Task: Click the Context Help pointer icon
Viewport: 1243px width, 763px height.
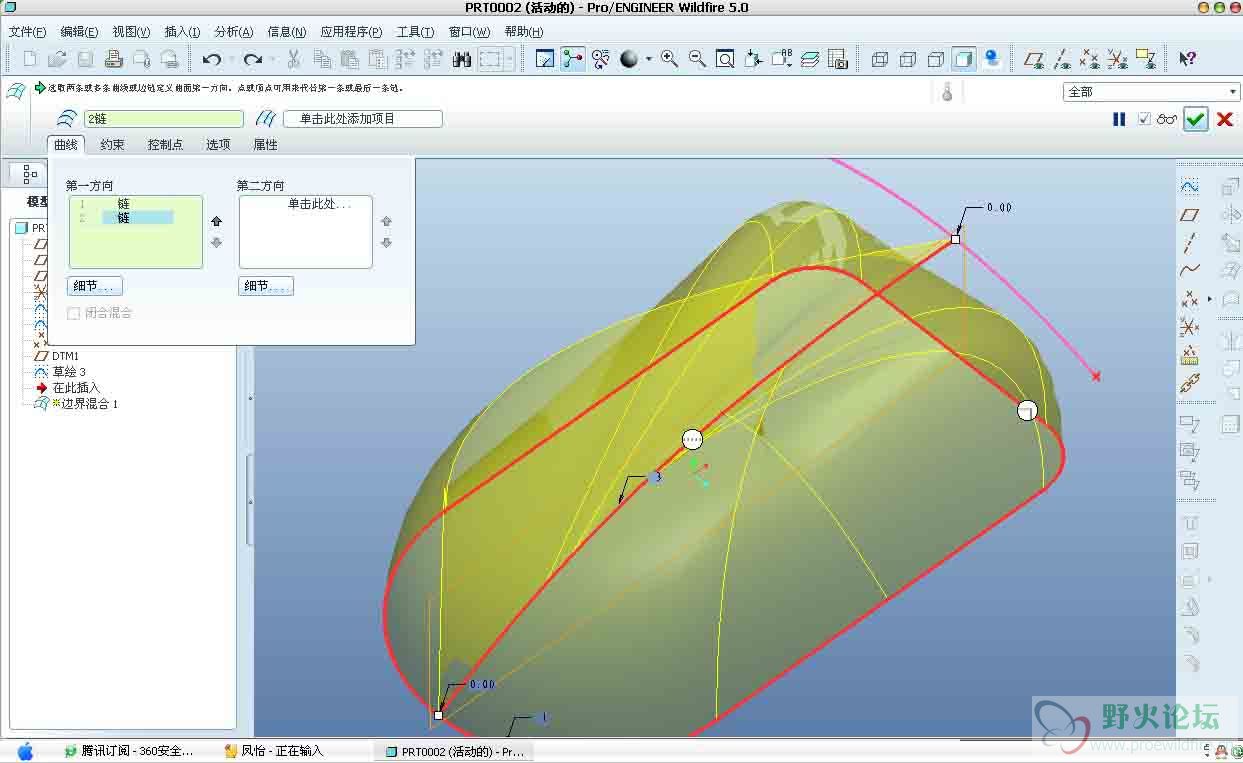Action: [x=1187, y=59]
